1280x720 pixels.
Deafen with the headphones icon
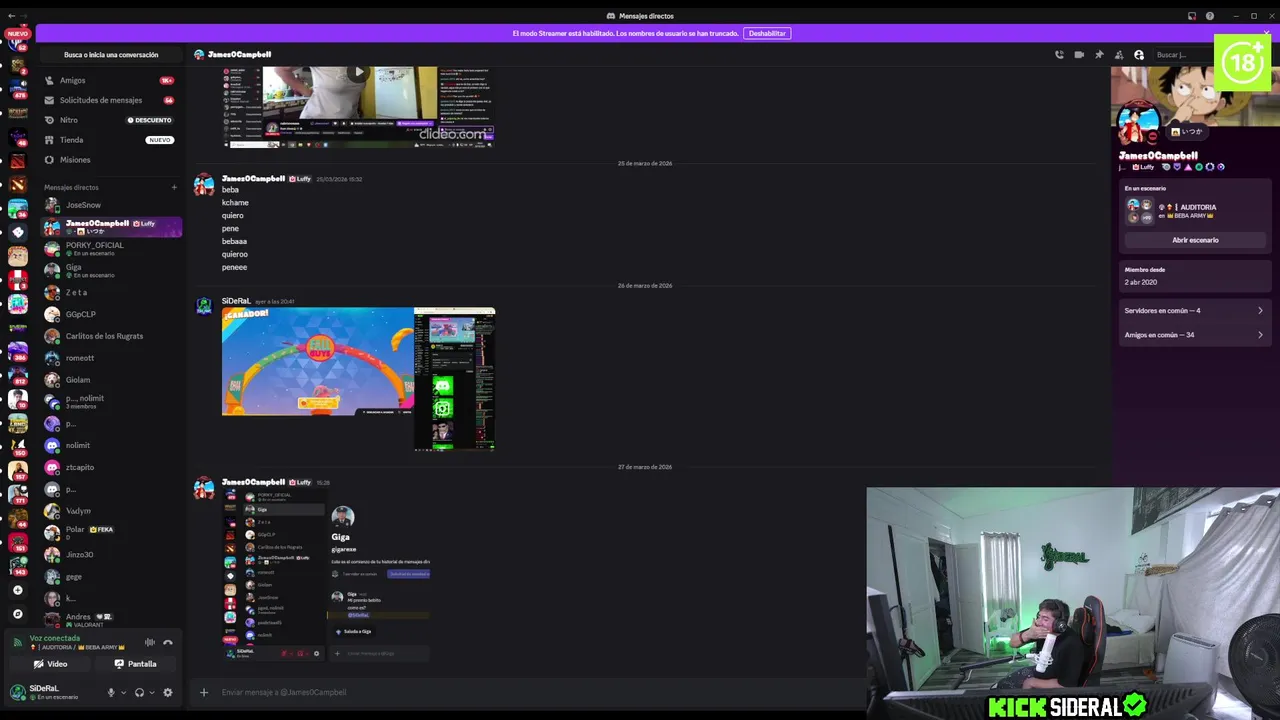tap(139, 692)
